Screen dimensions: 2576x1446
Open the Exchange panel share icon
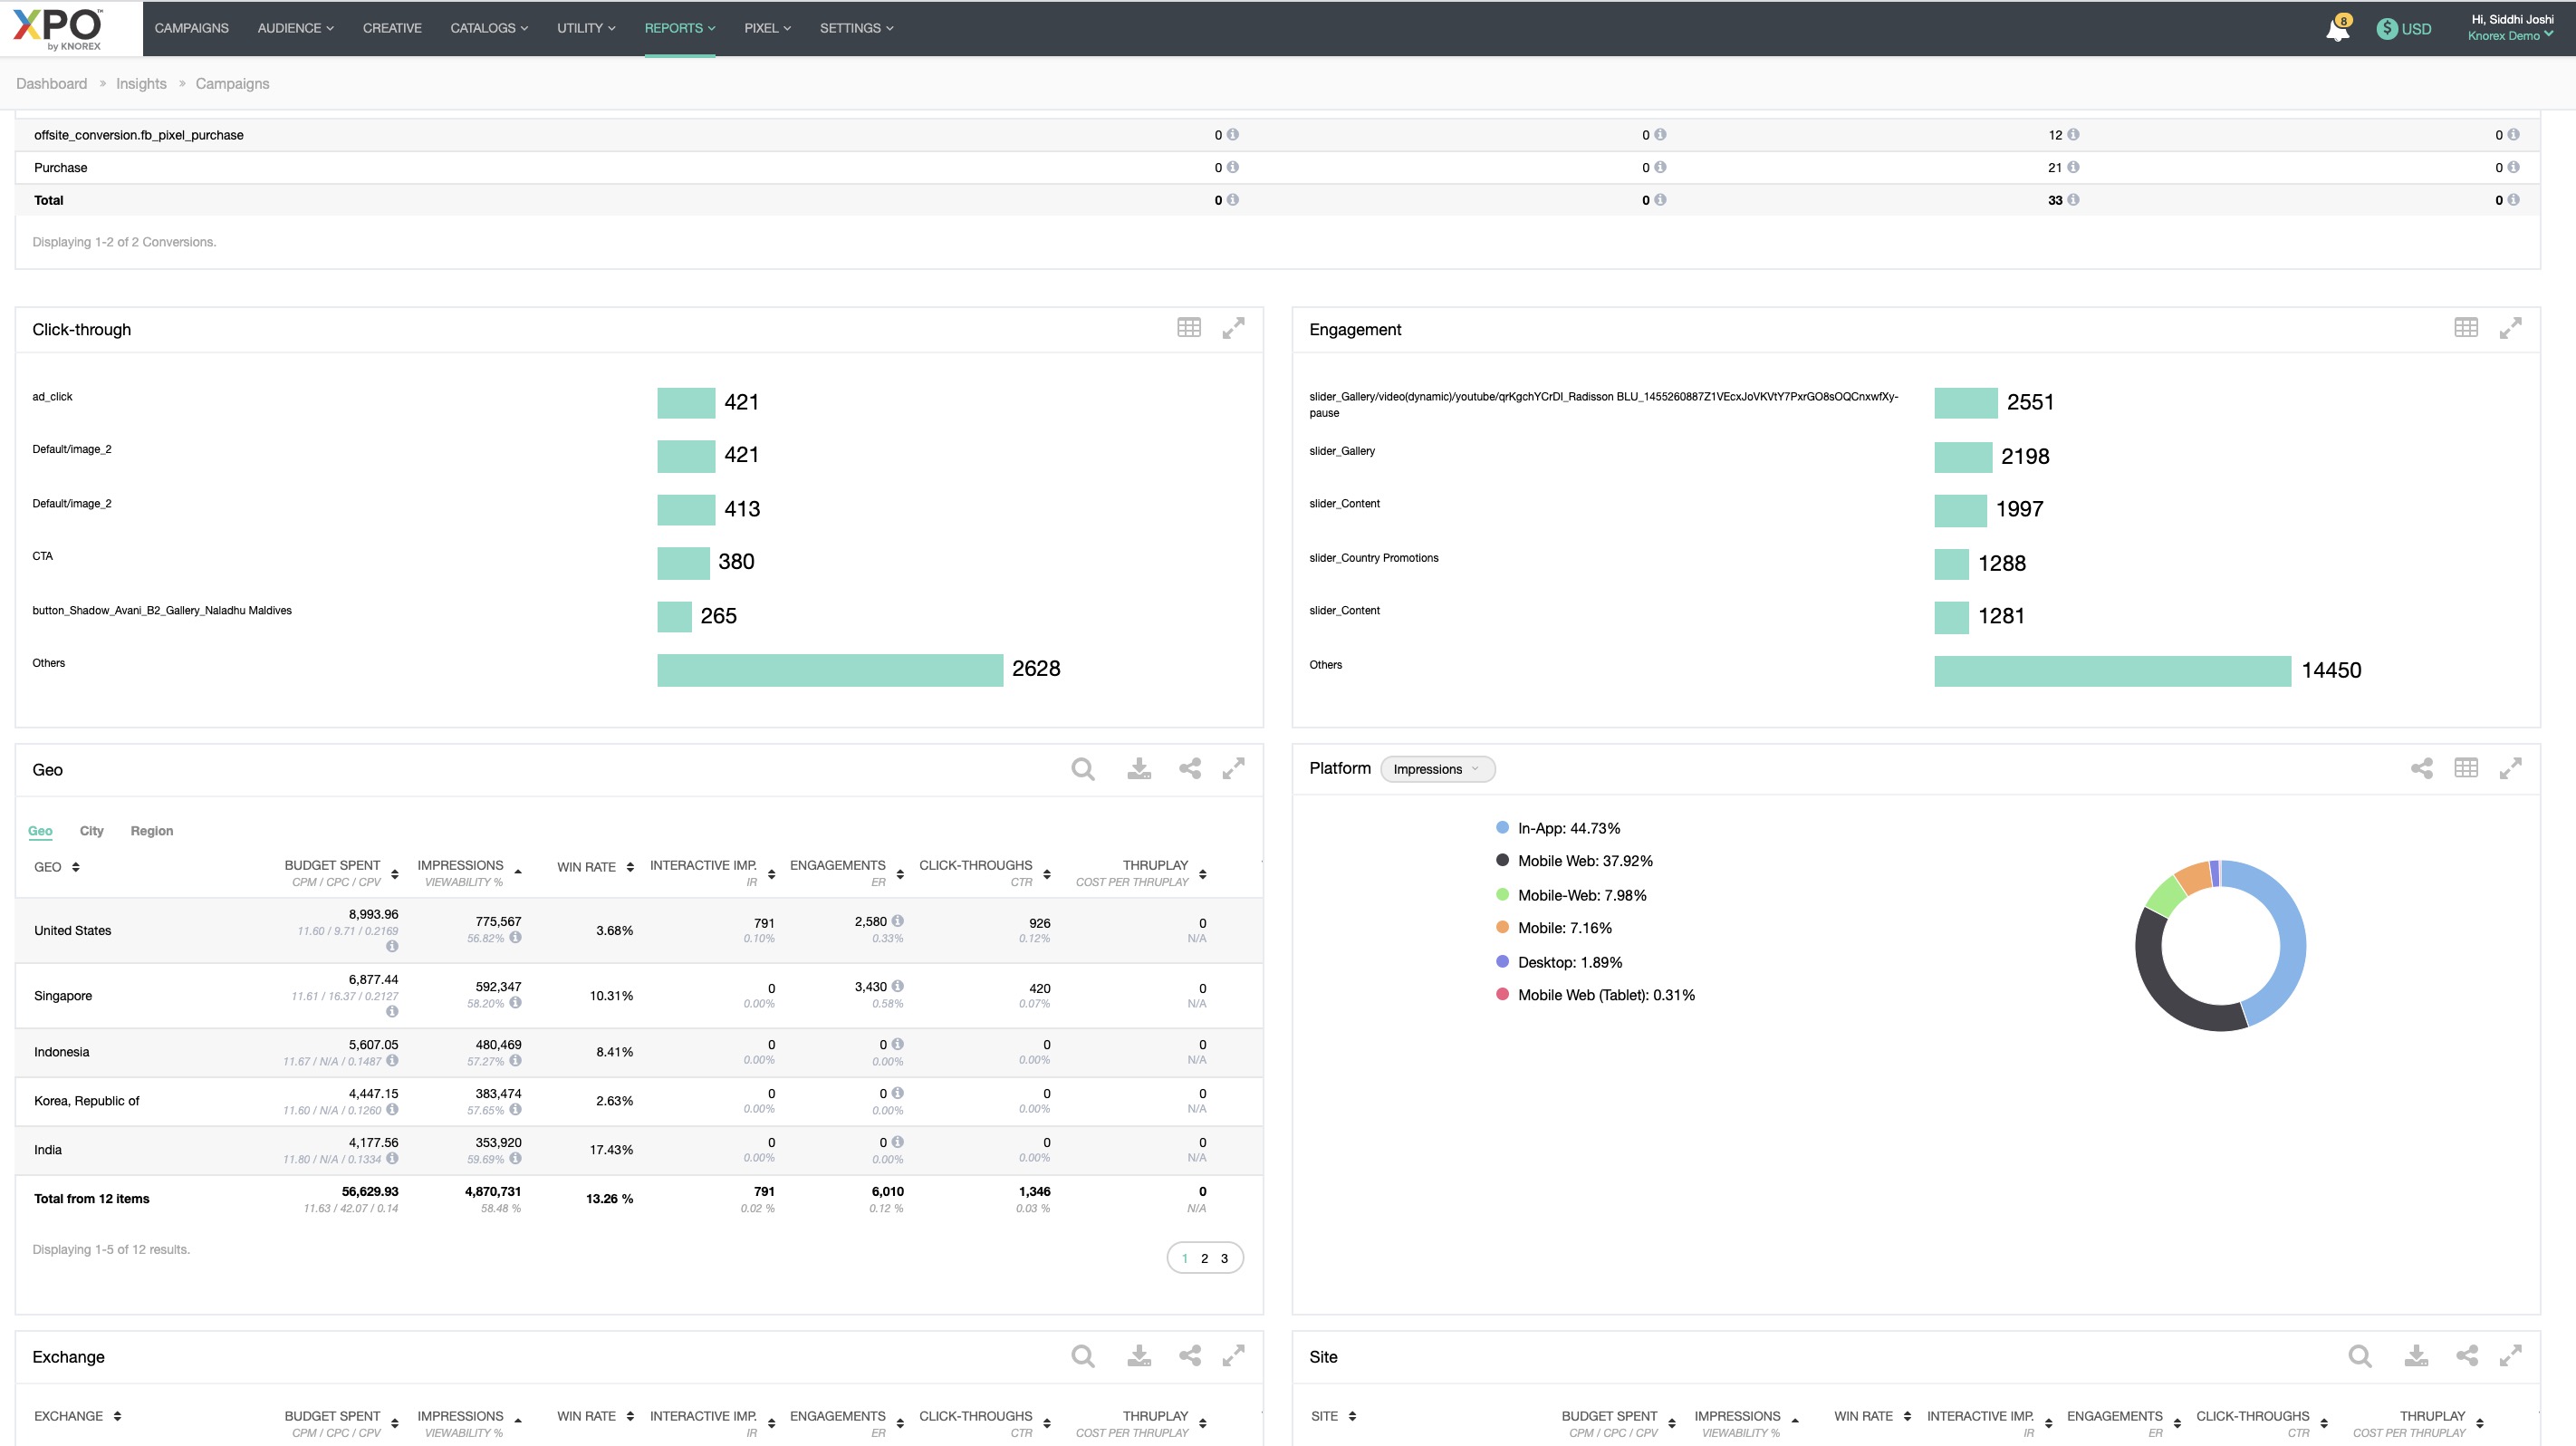pyautogui.click(x=1189, y=1356)
